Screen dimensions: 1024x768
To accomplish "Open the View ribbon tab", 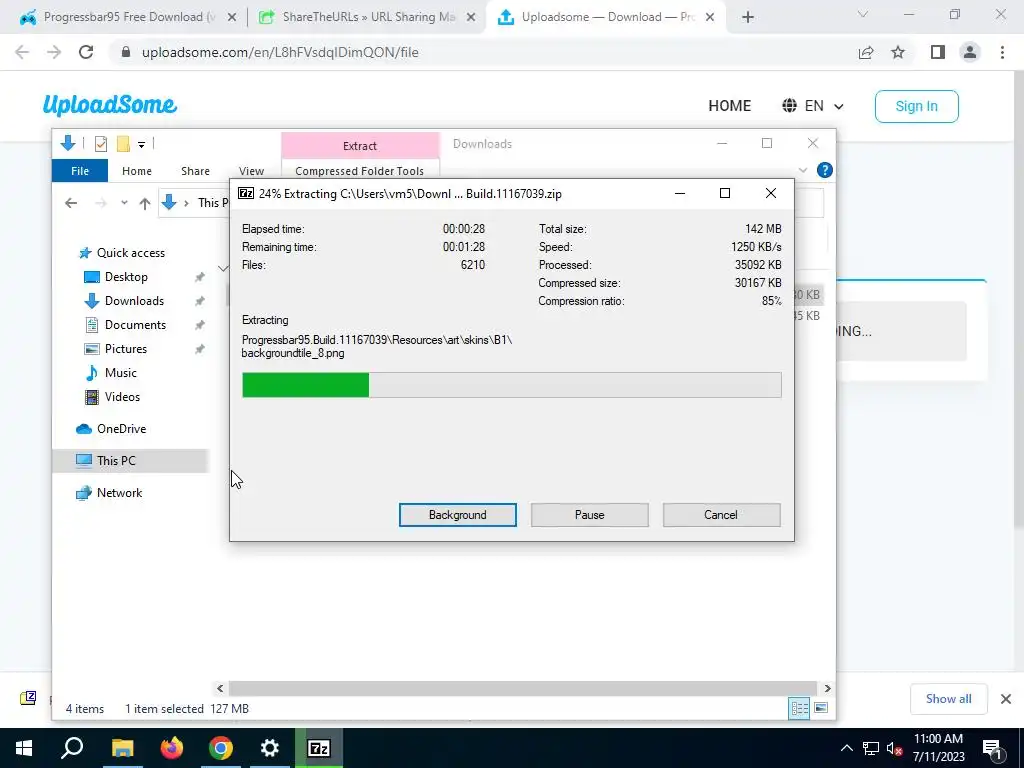I will pos(251,170).
